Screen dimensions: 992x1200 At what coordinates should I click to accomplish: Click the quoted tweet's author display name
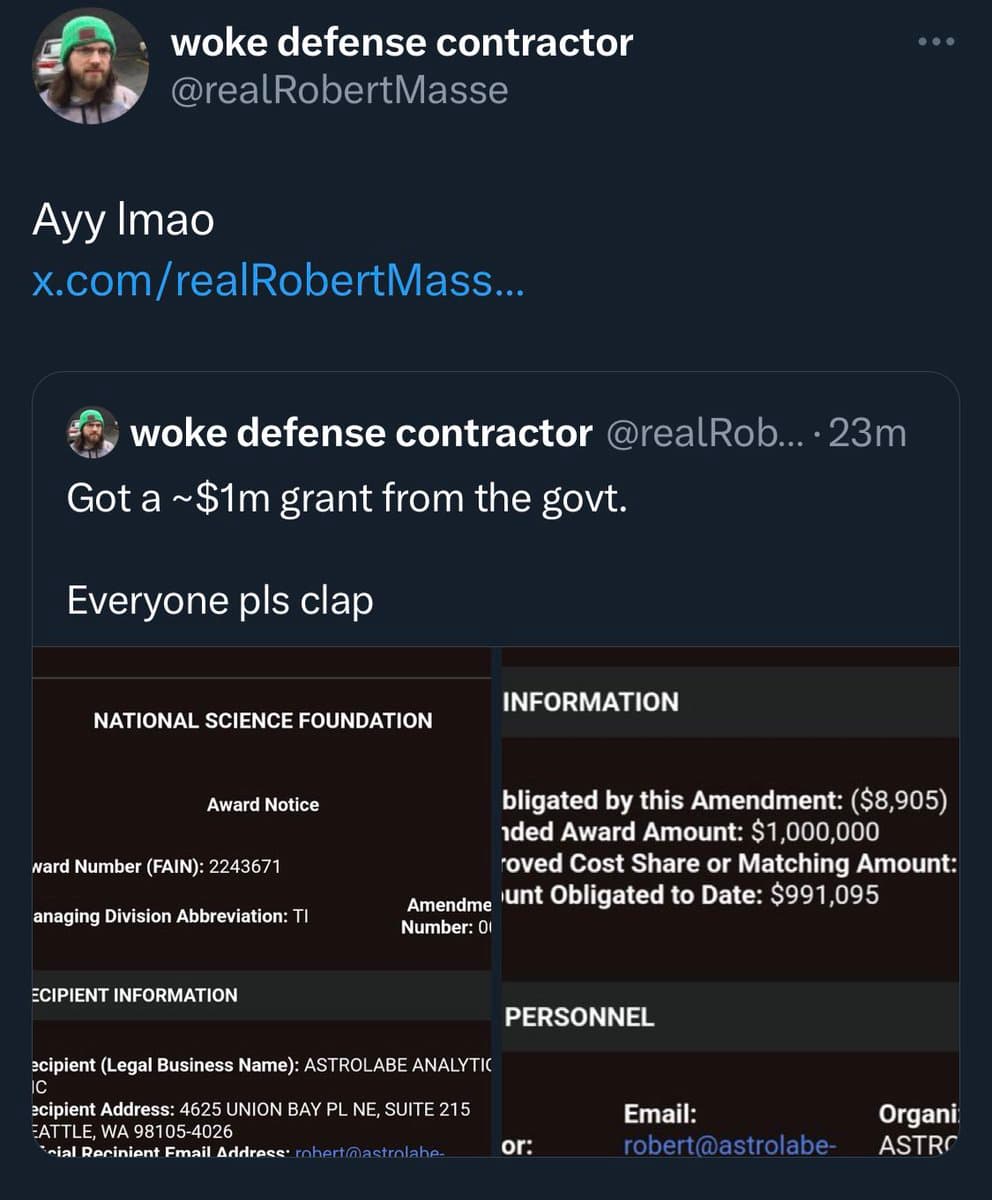(361, 433)
